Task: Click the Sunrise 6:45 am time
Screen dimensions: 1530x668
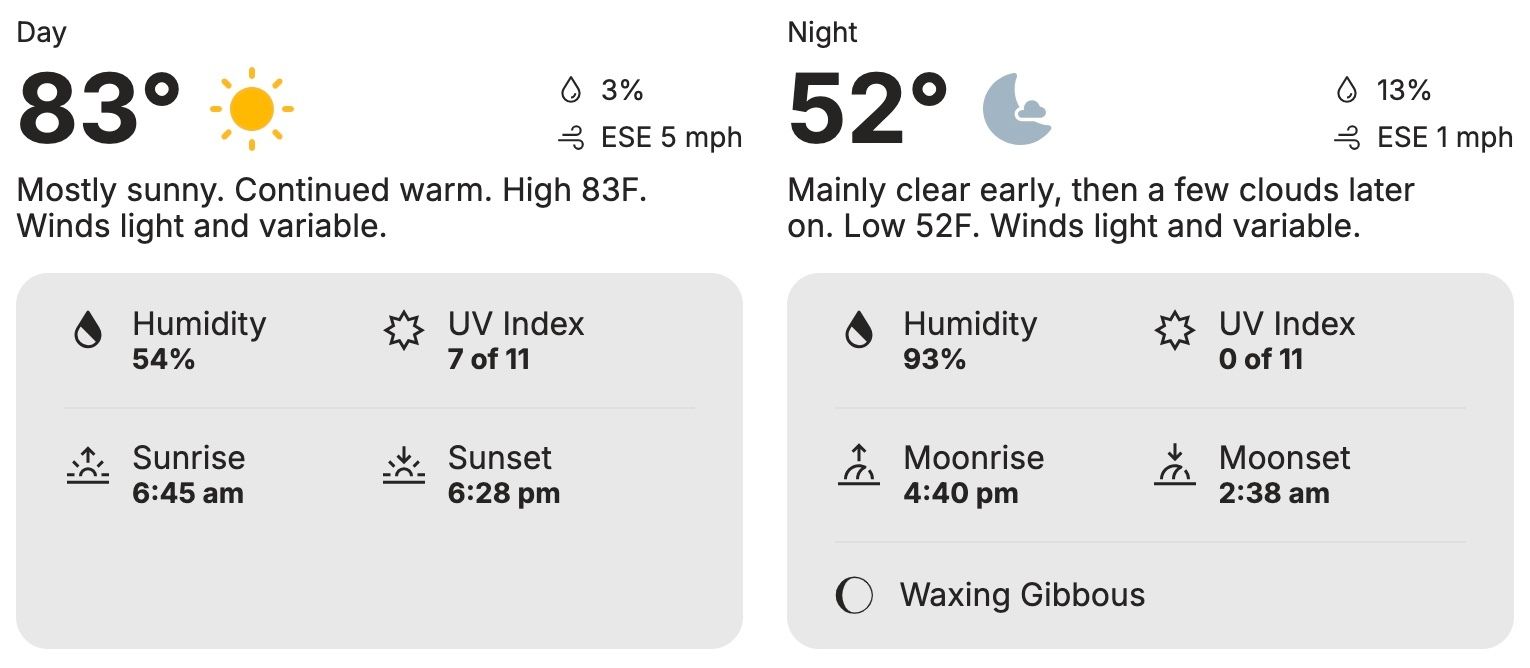Action: 188,493
